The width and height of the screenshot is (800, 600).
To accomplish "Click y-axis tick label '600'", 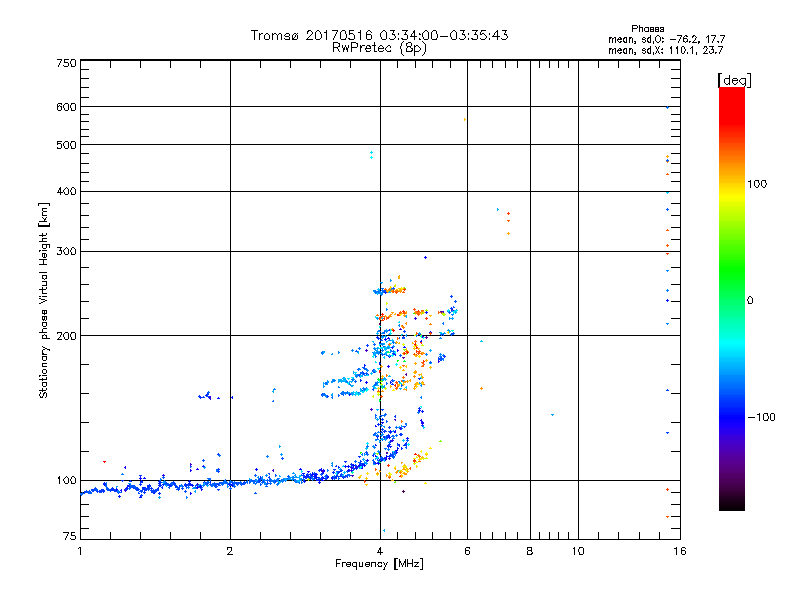I will 66,107.
